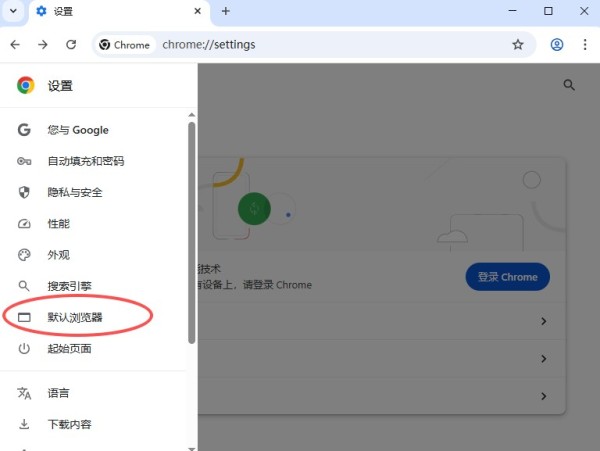This screenshot has width=600, height=451.
Task: Click the window icon for 默认浏览器
Action: tap(24, 317)
